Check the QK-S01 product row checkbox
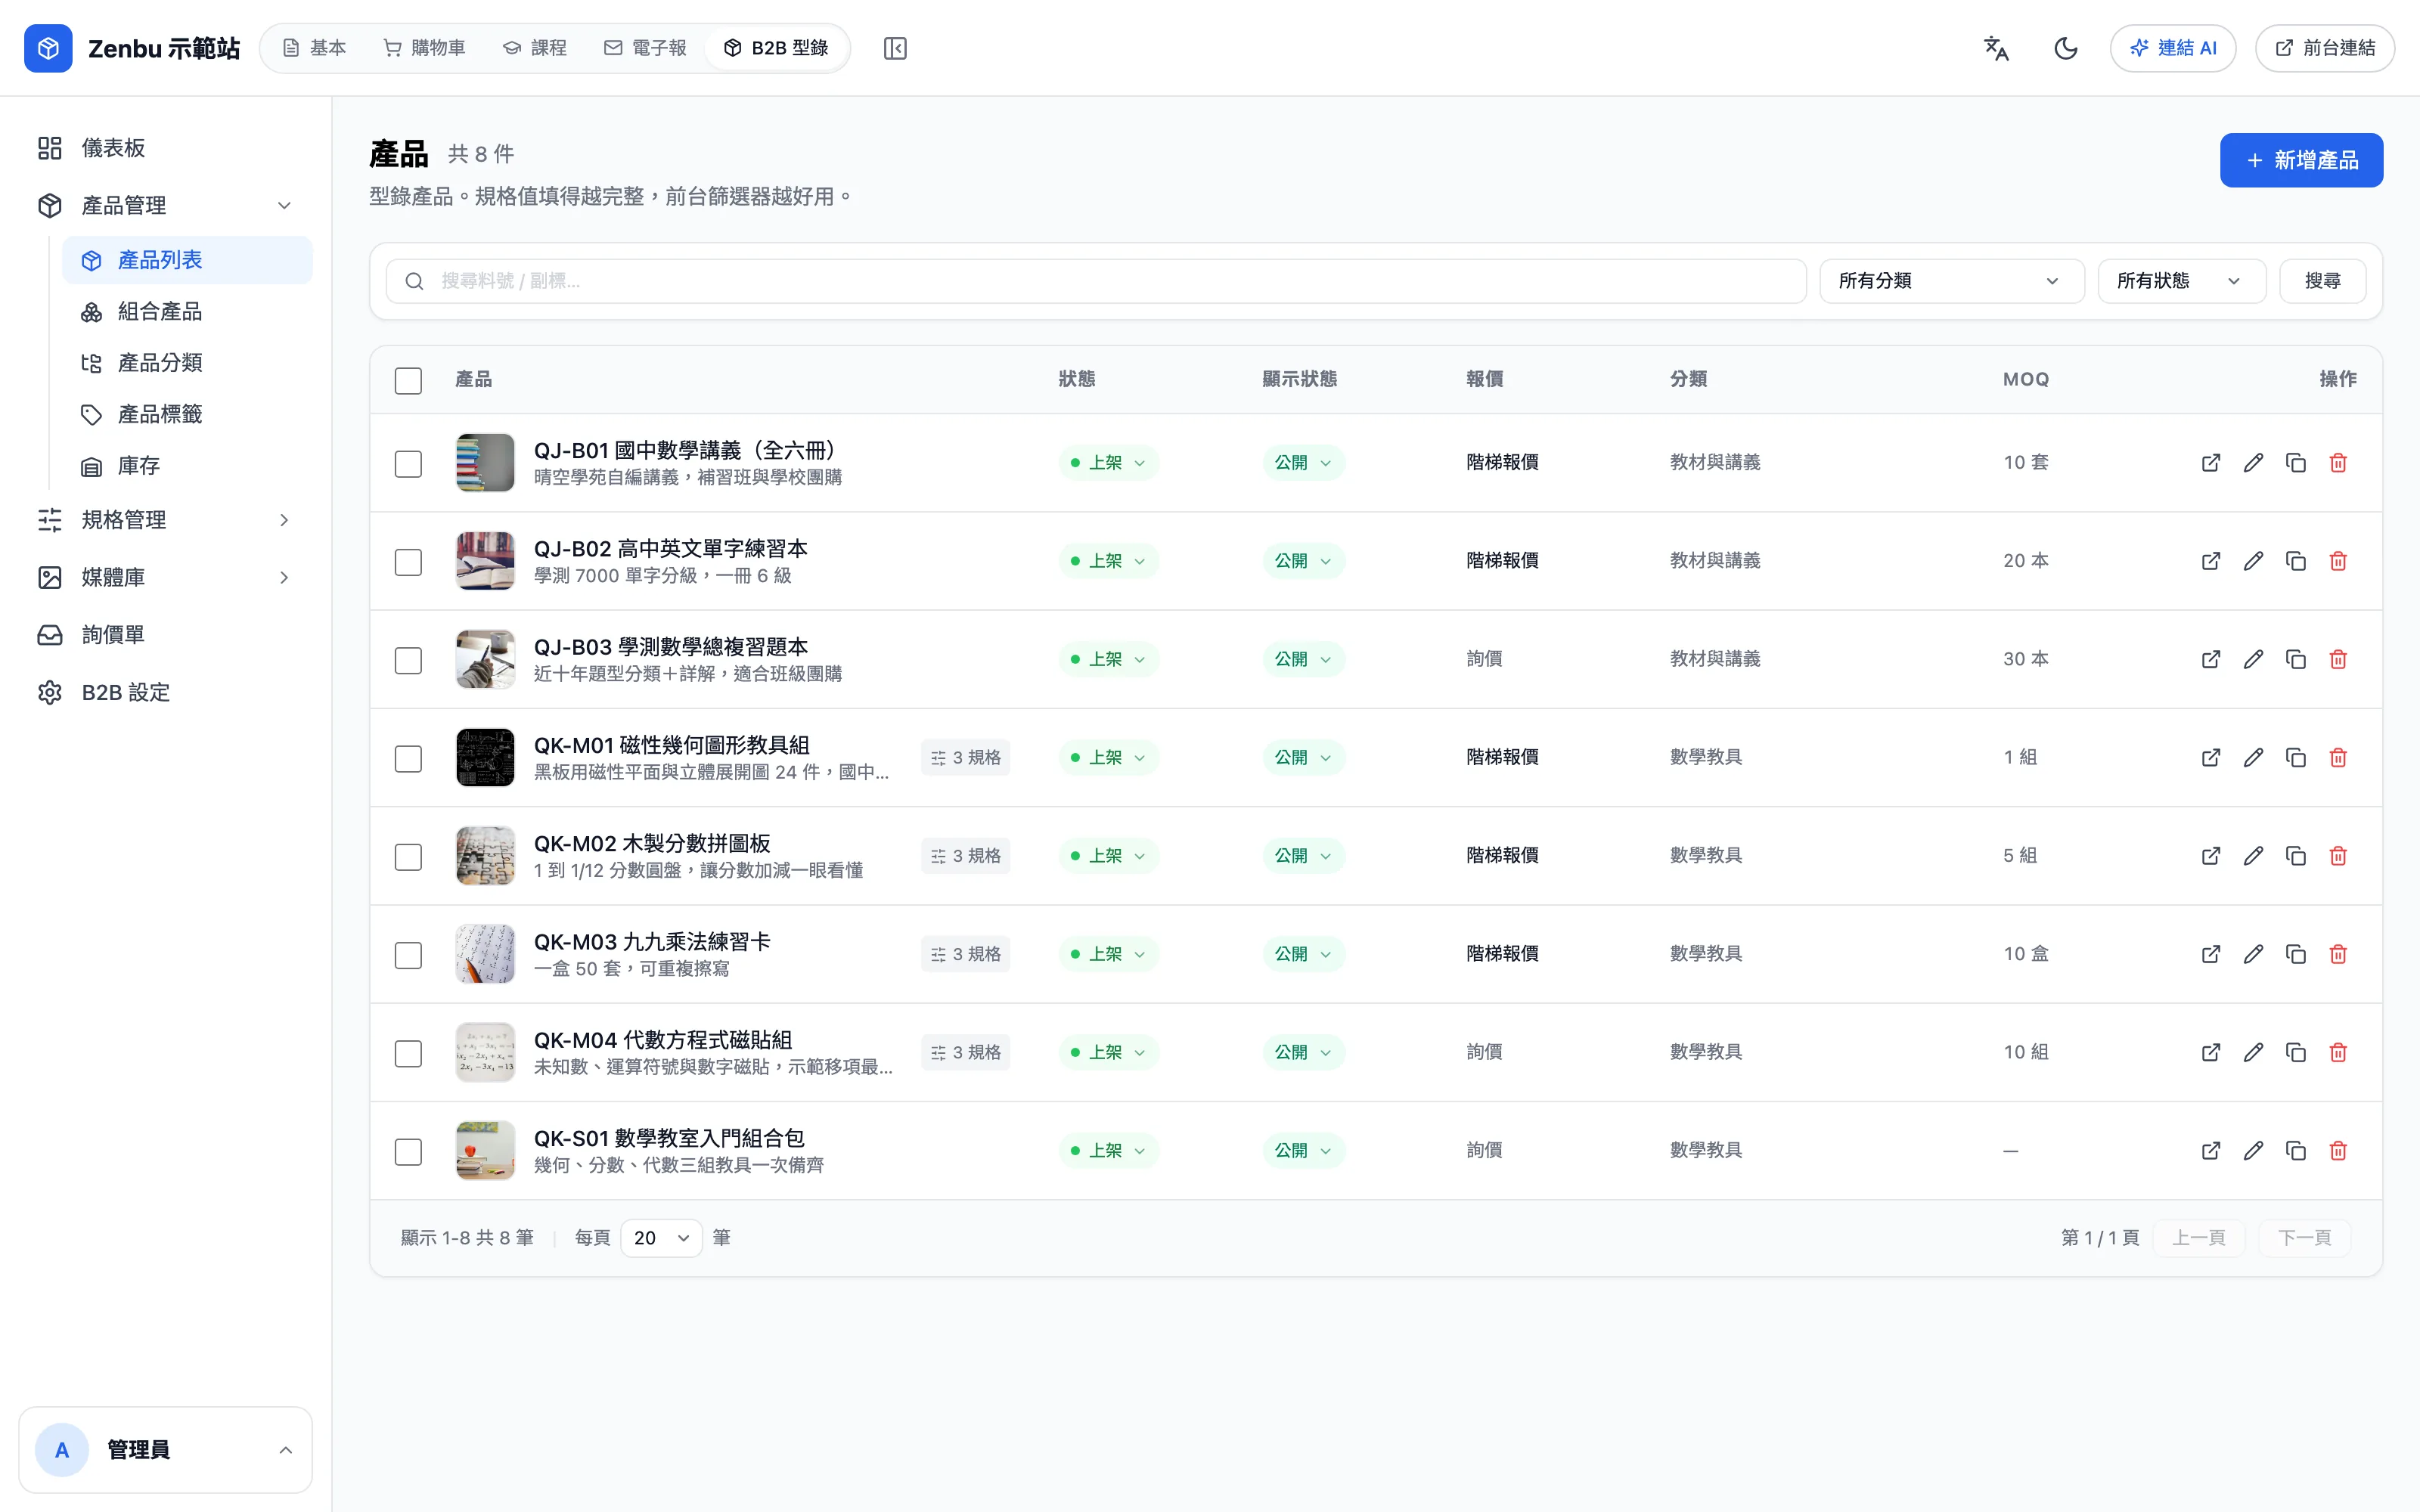The width and height of the screenshot is (2420, 1512). click(408, 1152)
